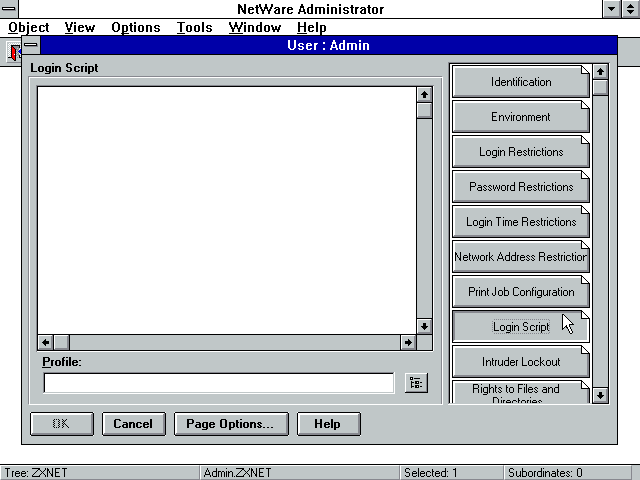Open the NetWare Administrator control menu box

(9, 9)
